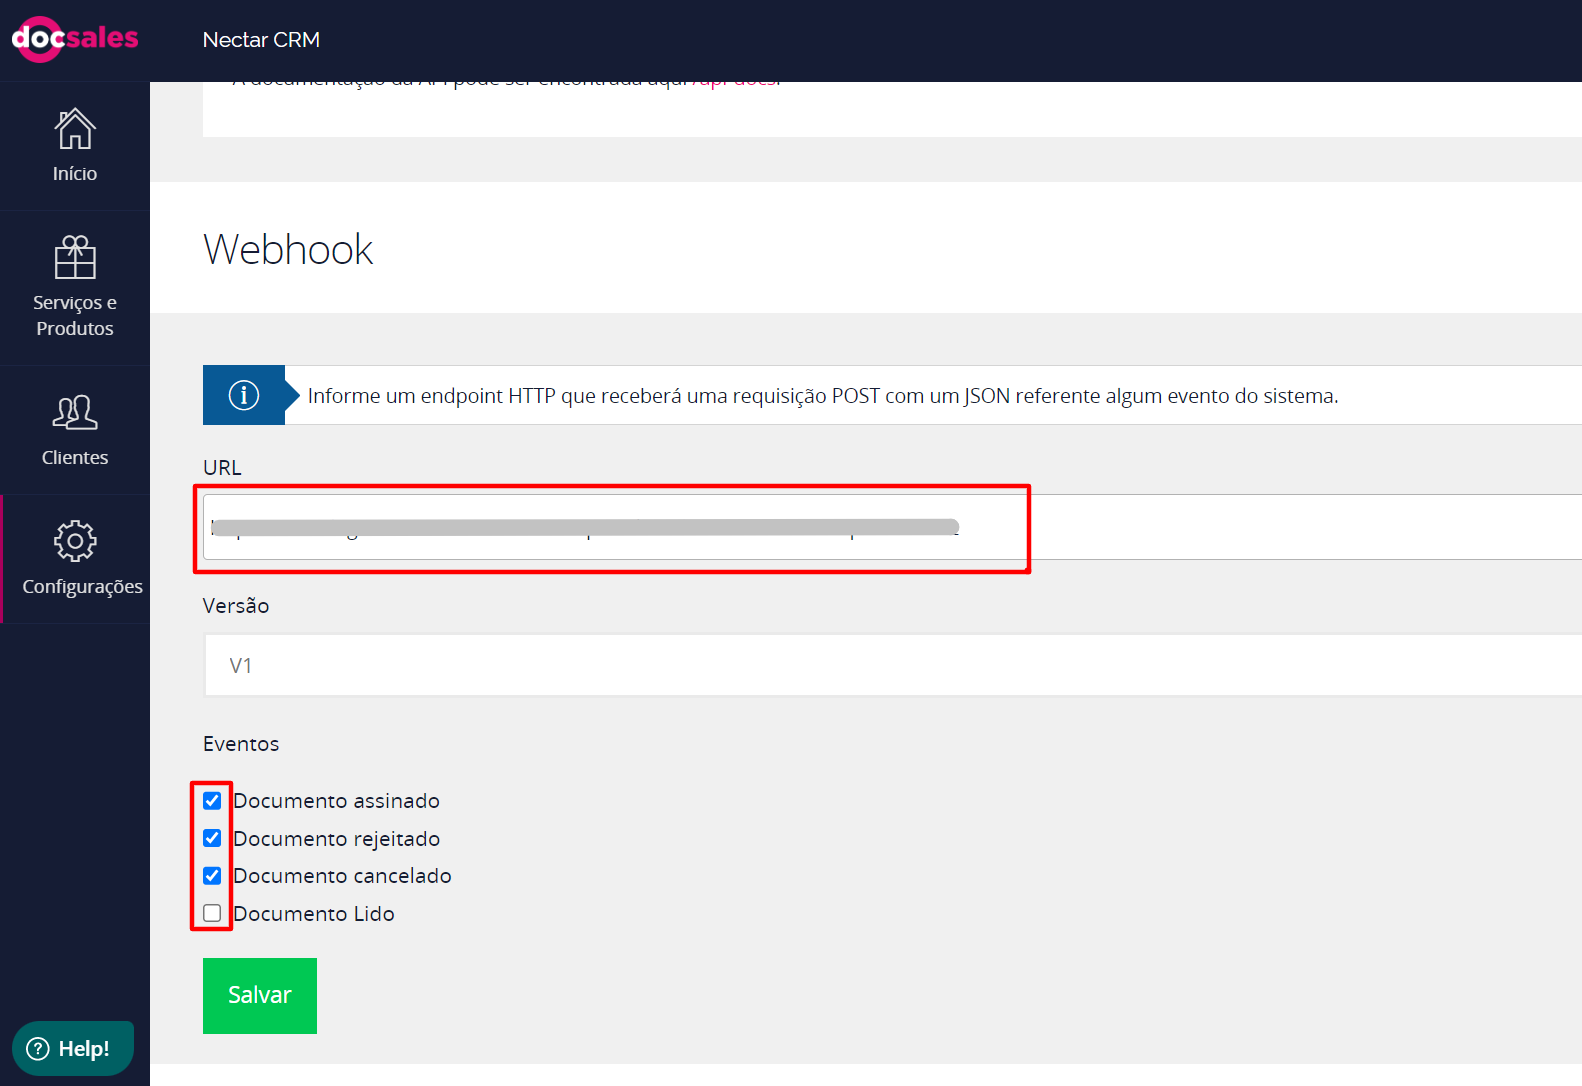Click the Webhook section heading

[x=288, y=249]
